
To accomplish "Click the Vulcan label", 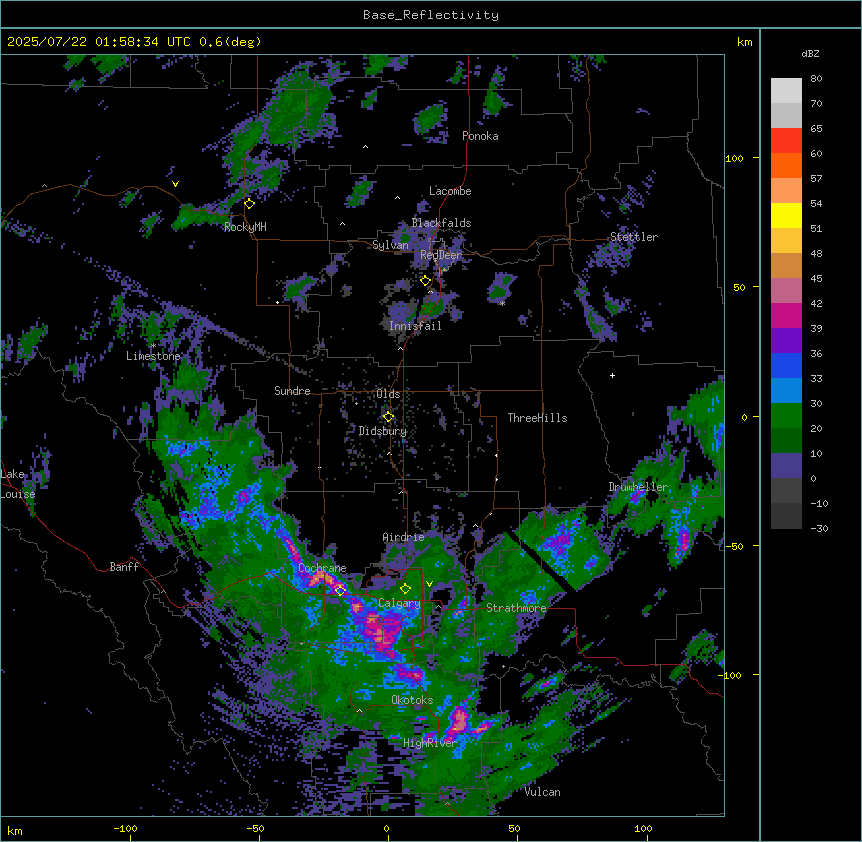I will pos(542,792).
